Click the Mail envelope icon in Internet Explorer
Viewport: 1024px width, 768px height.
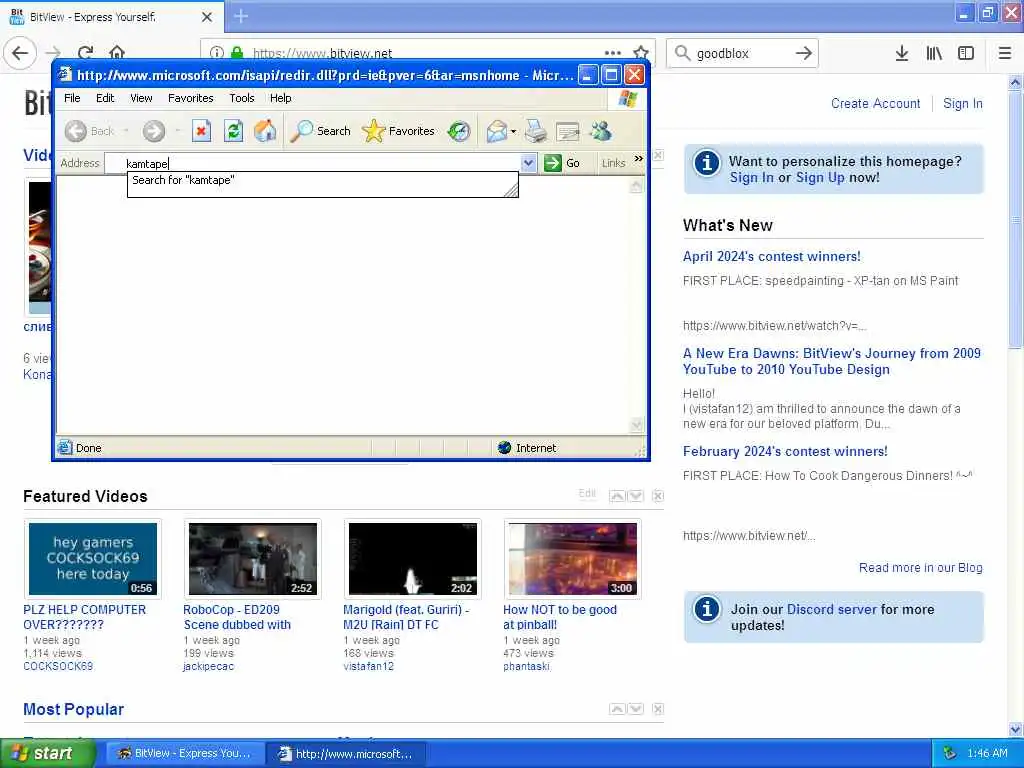(496, 131)
